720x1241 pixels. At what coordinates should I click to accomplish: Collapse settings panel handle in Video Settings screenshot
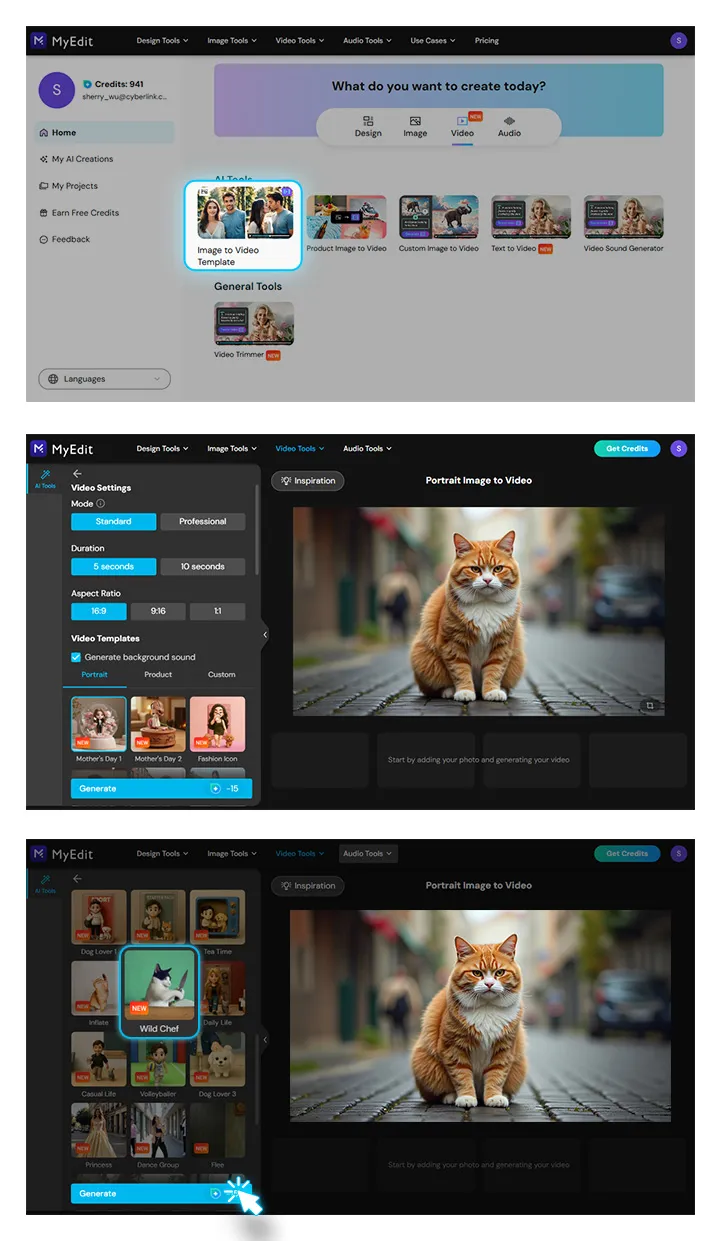(x=265, y=635)
